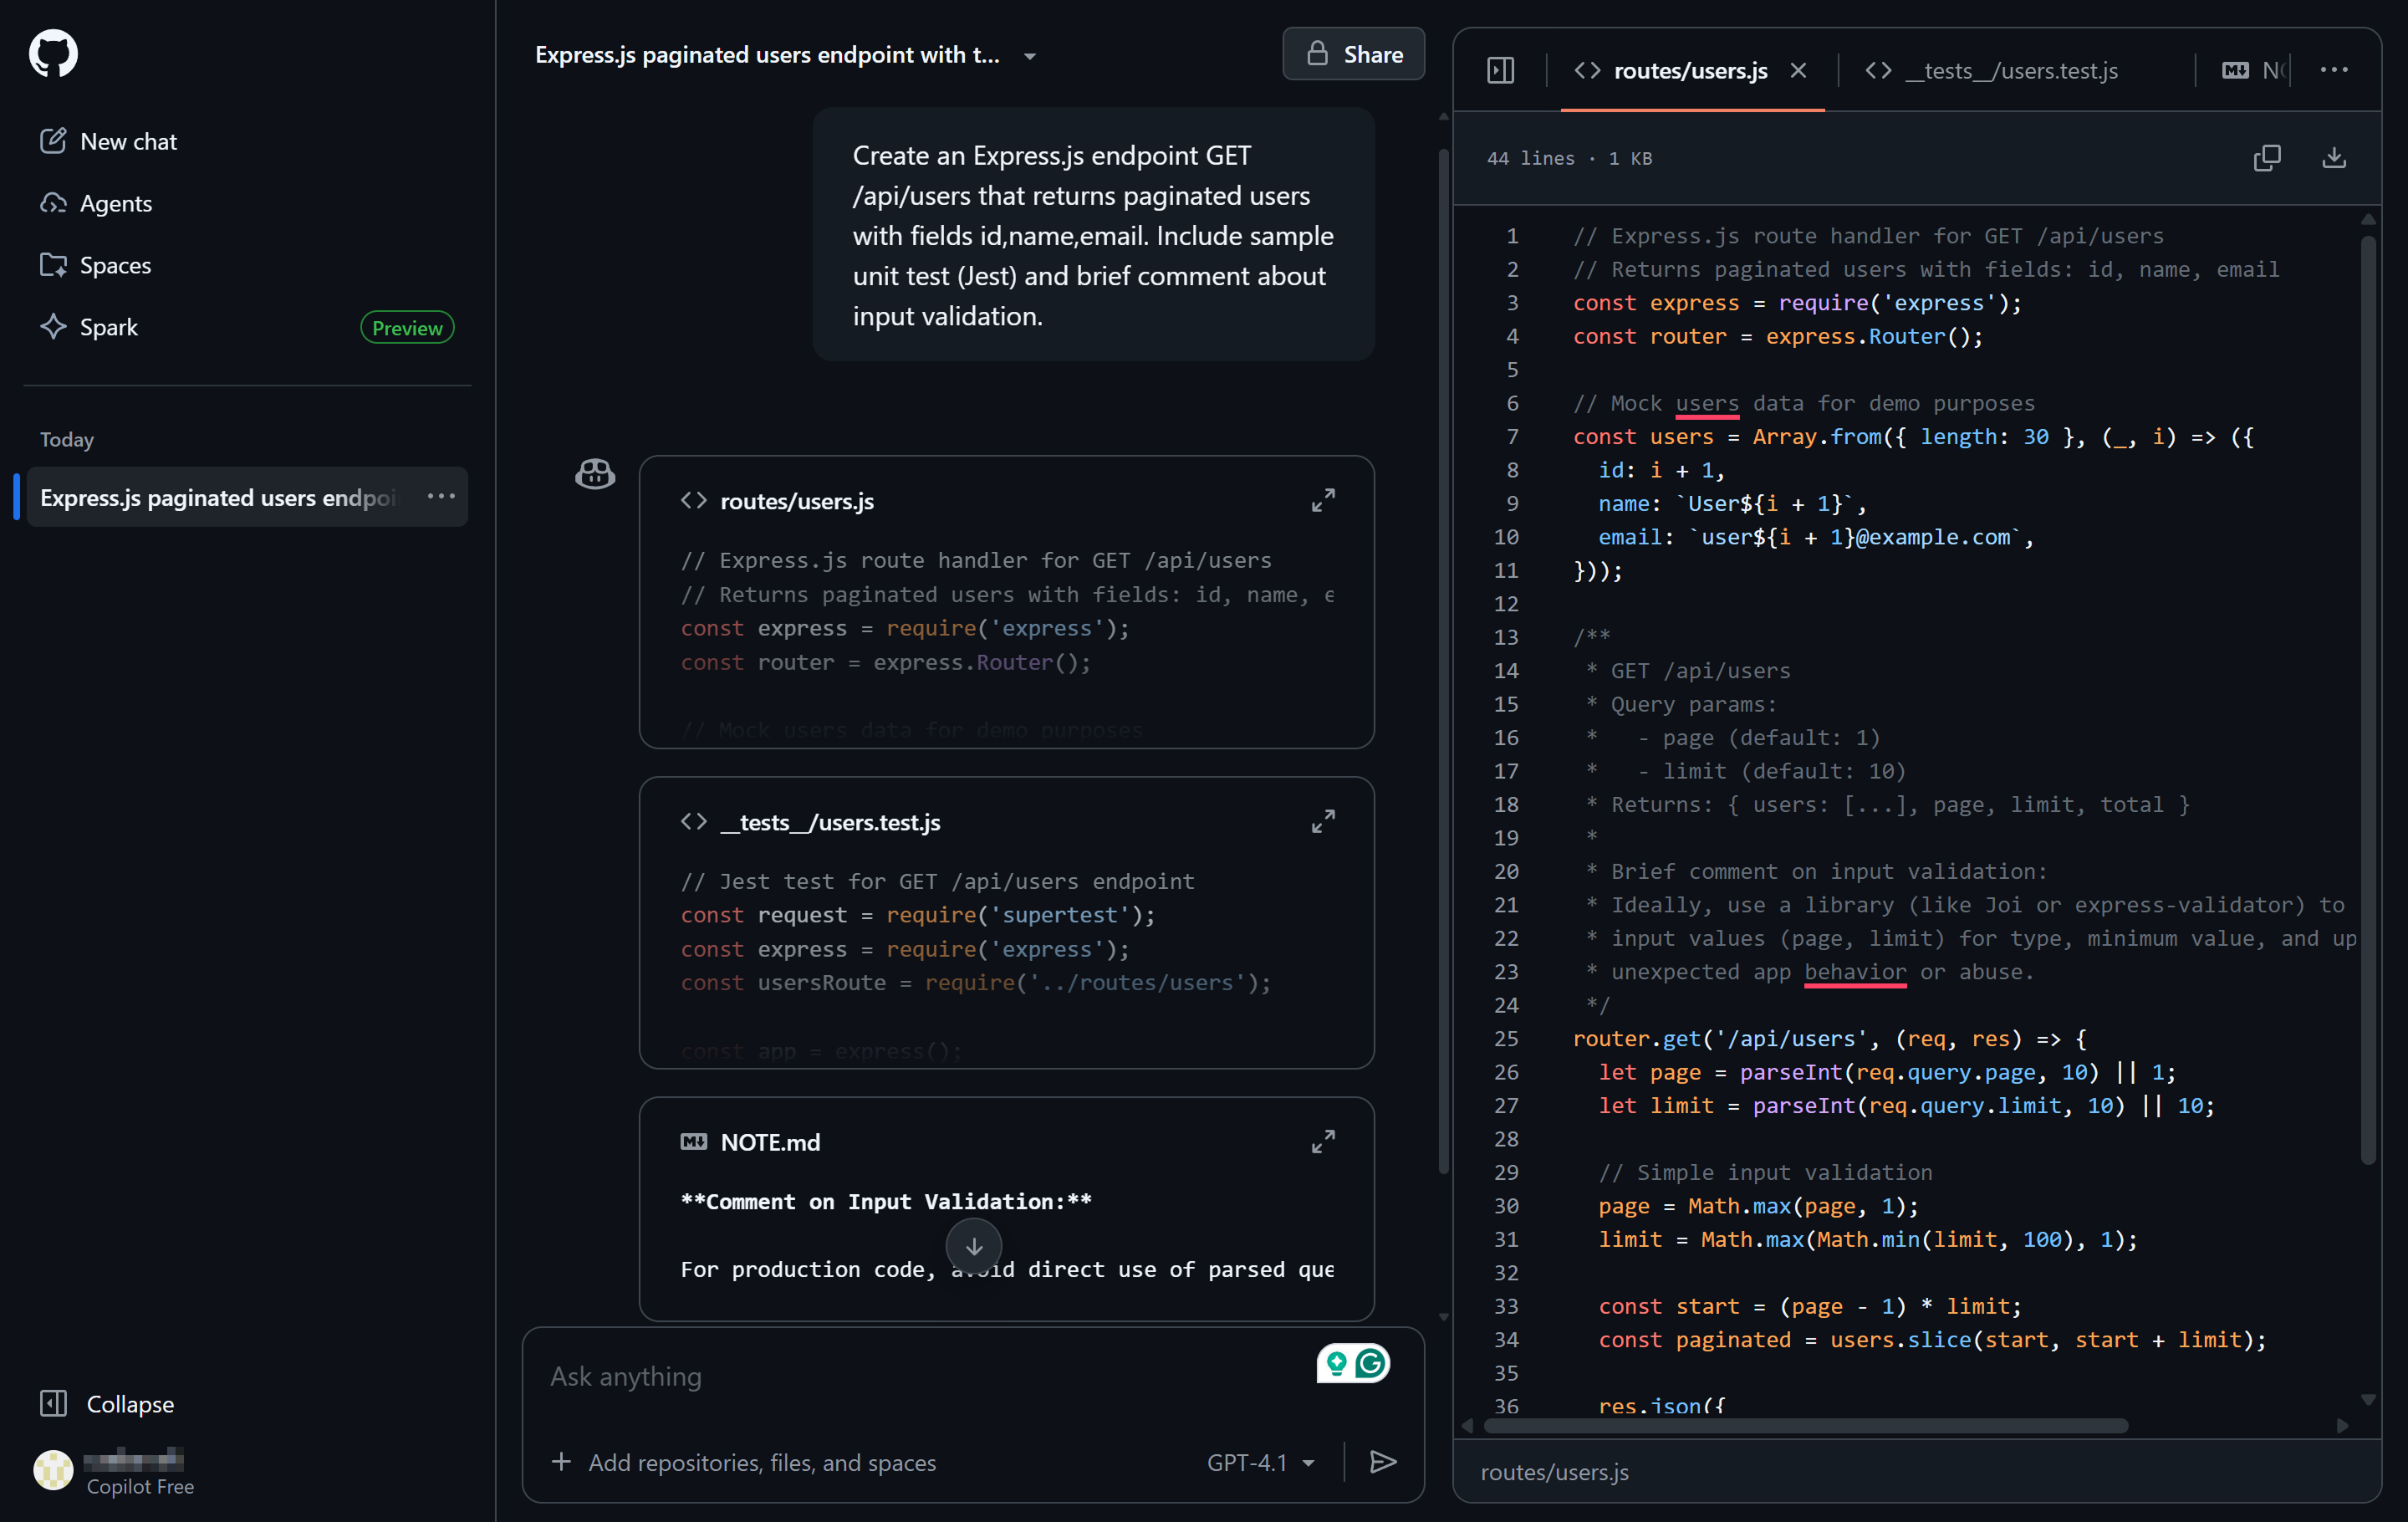Expand the NOTE.md card
This screenshot has height=1522, width=2408.
(x=1323, y=1141)
